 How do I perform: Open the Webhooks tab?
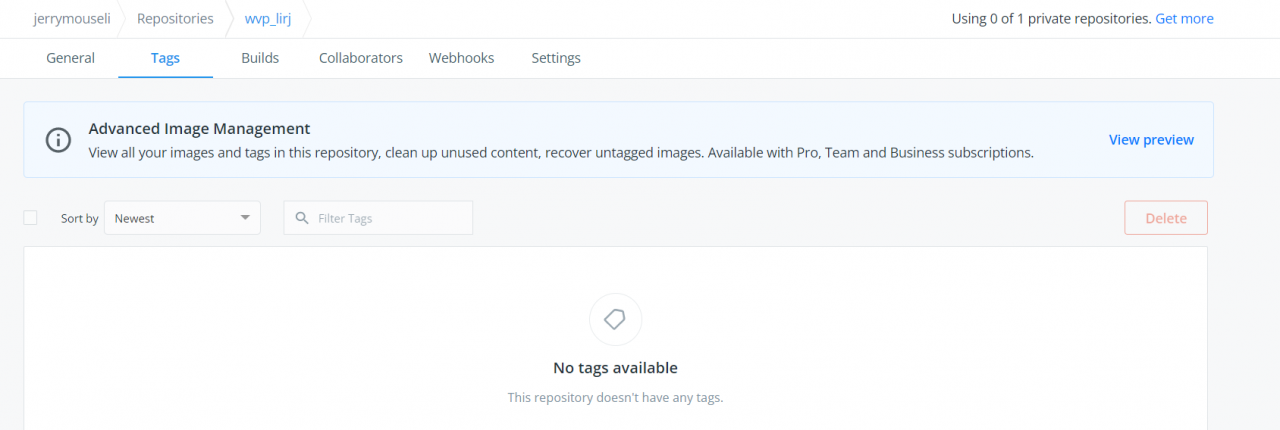[461, 58]
